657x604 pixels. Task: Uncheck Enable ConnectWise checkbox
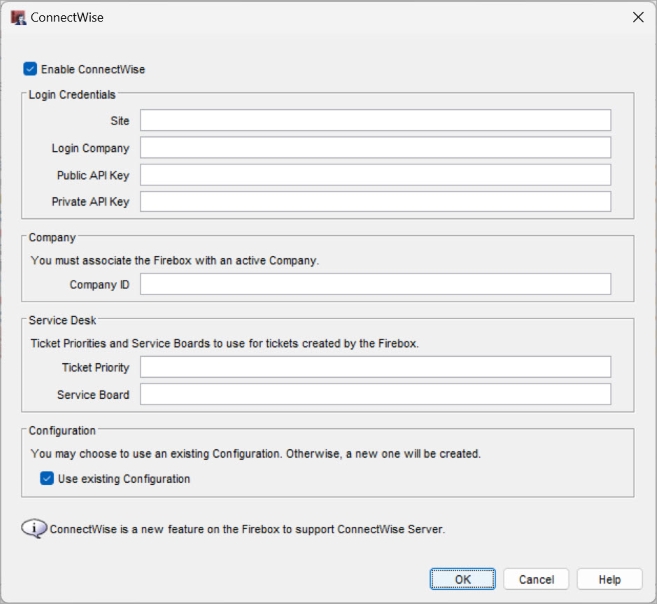click(30, 69)
